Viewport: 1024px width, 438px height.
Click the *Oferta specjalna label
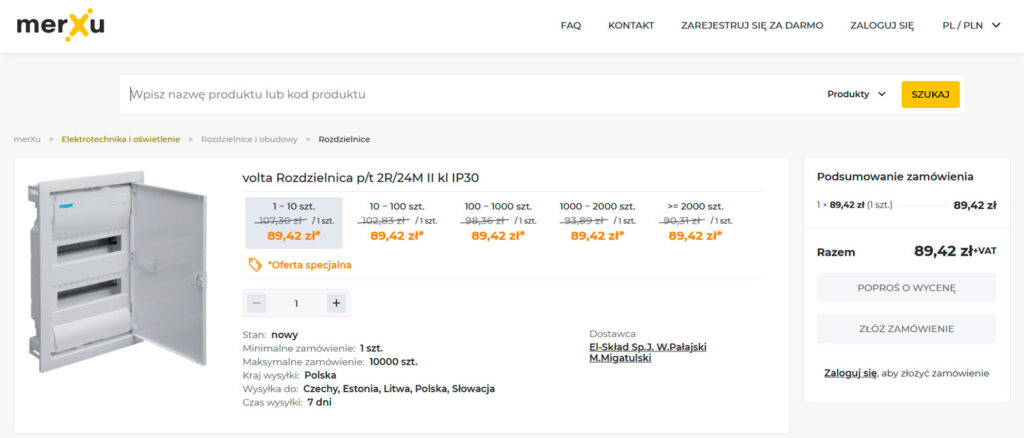click(x=310, y=265)
